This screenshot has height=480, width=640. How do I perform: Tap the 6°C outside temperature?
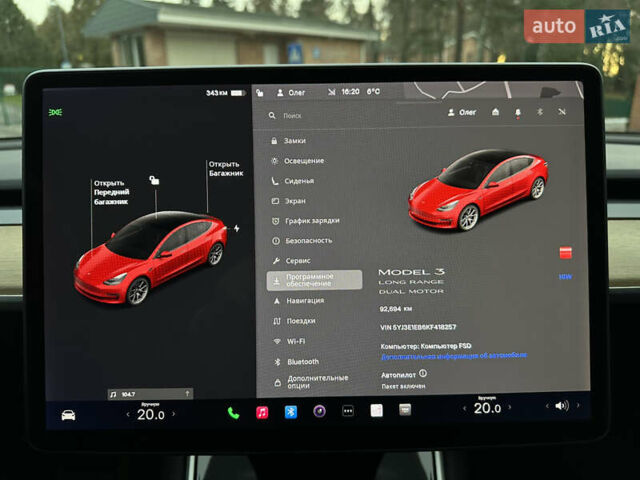[373, 91]
